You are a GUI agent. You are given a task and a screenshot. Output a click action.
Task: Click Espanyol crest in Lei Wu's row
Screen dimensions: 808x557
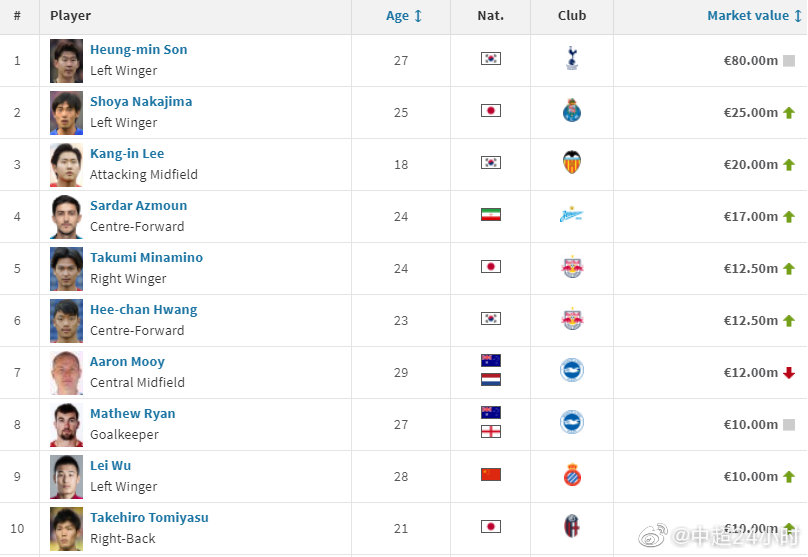pyautogui.click(x=572, y=475)
